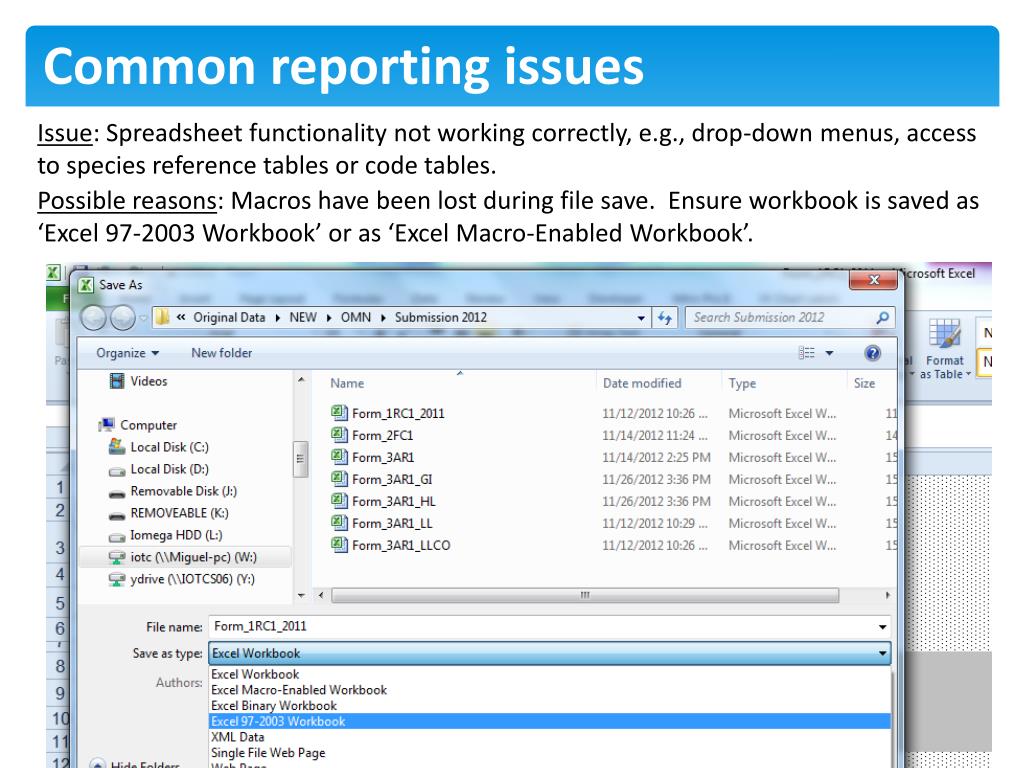Viewport: 1024px width, 768px height.
Task: Click the Forward navigation arrow in Save As
Action: 123,318
